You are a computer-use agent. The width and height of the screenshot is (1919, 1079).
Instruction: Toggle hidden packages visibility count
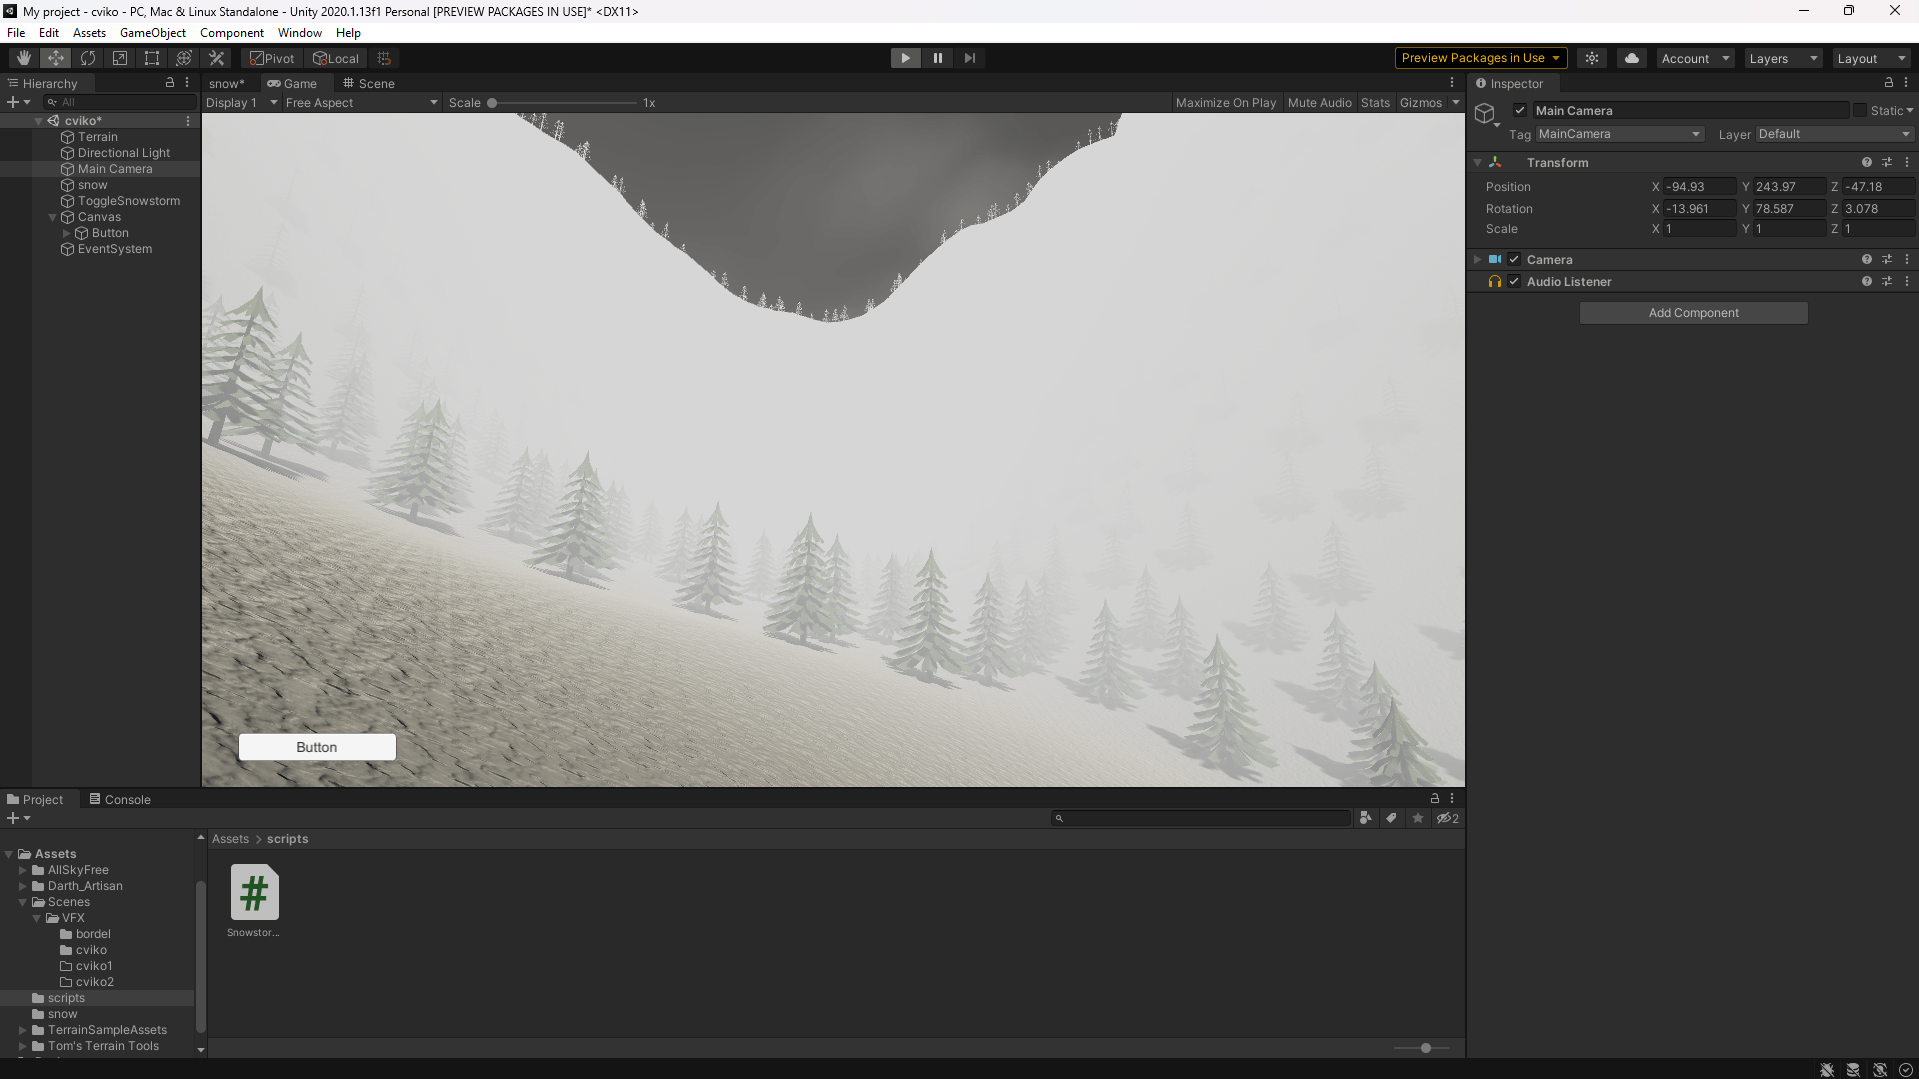1447,818
